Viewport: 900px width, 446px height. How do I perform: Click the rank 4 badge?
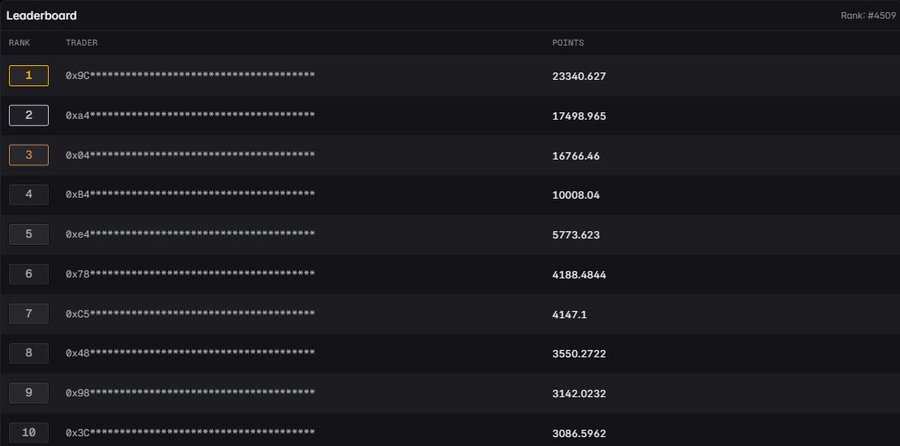point(29,195)
